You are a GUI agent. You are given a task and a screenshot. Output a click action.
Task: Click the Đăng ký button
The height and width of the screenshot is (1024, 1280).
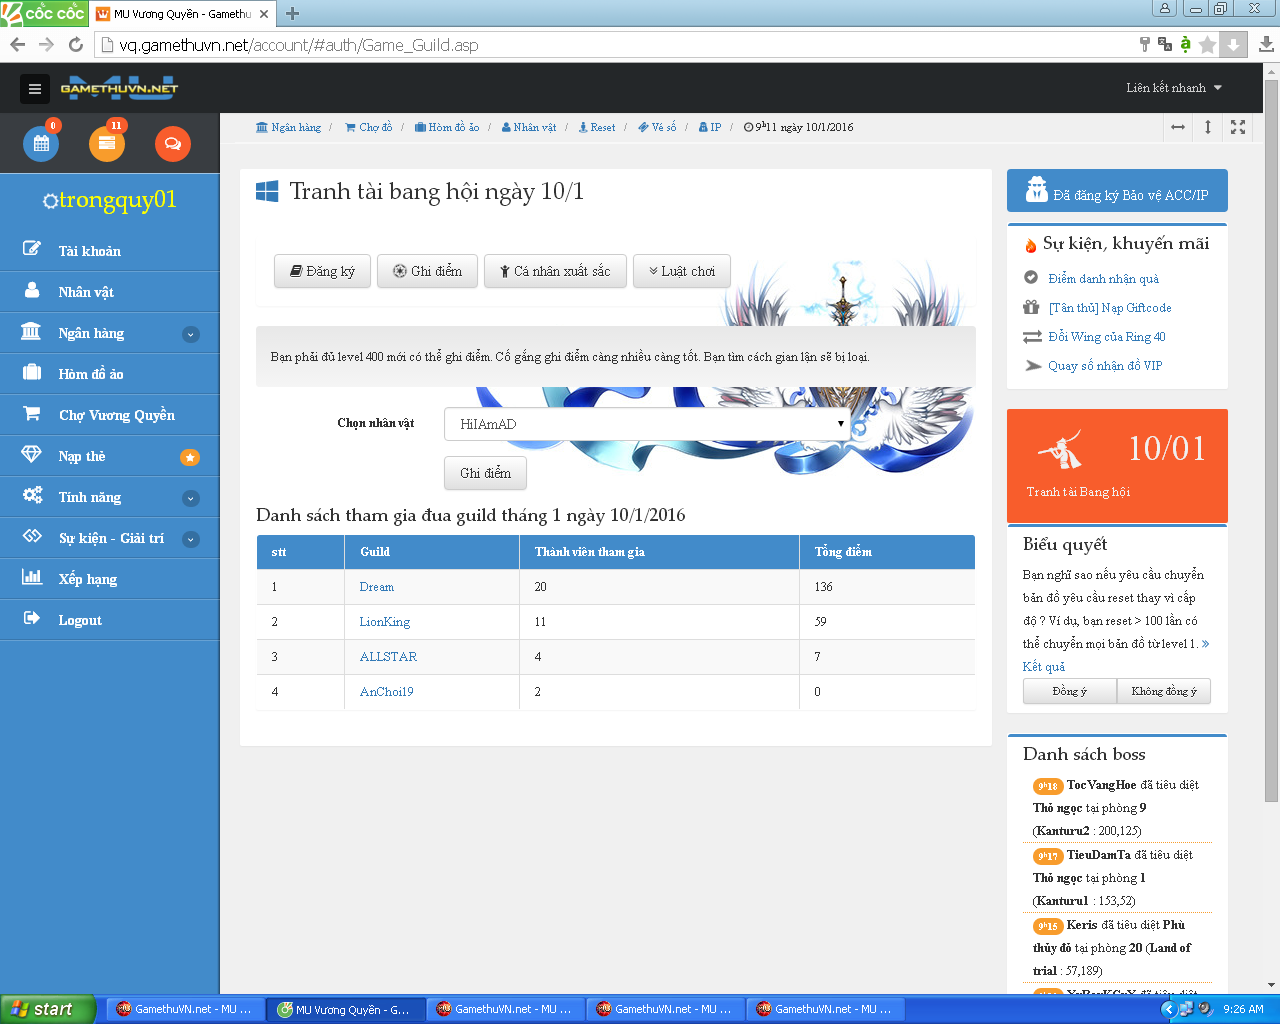pos(322,271)
